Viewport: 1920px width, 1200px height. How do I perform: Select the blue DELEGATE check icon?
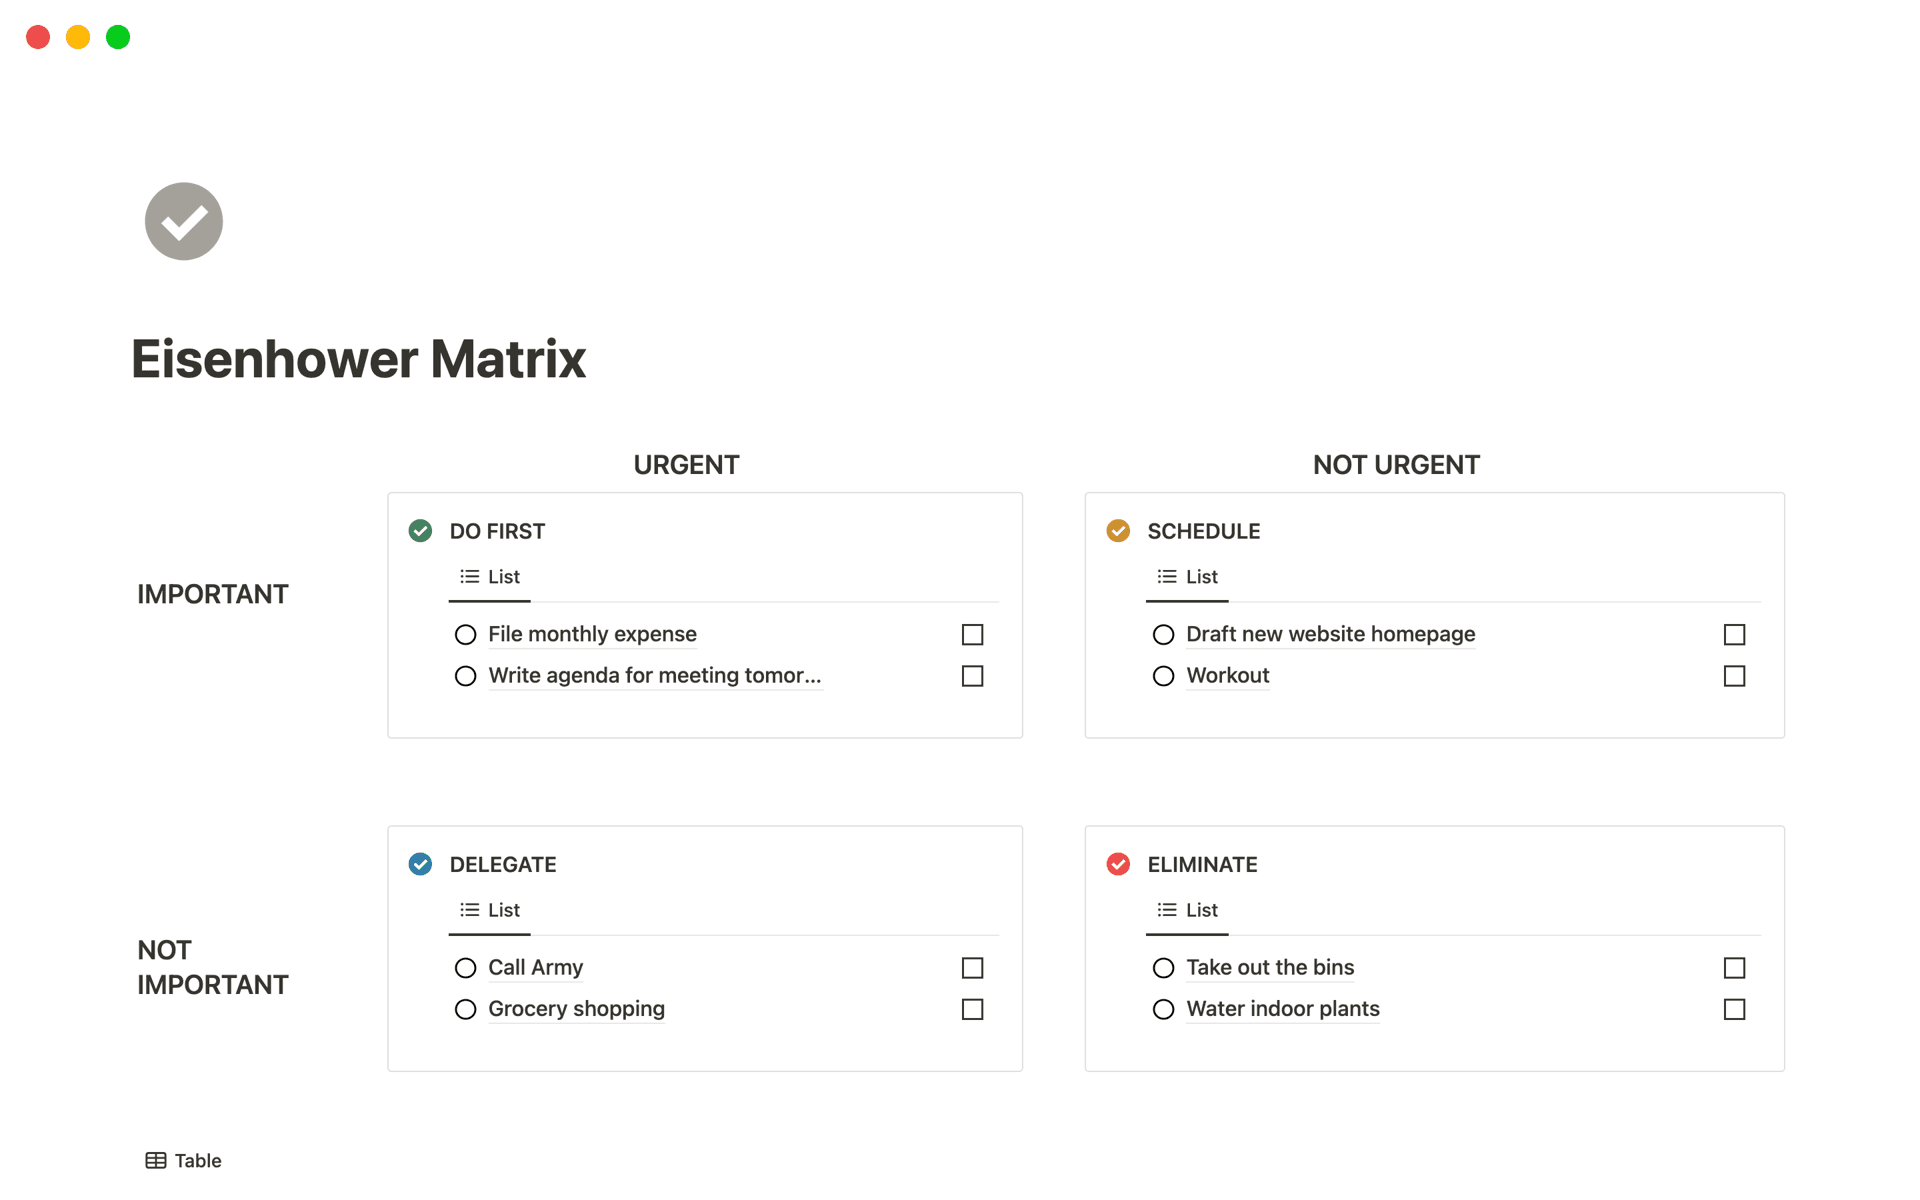[x=419, y=864]
